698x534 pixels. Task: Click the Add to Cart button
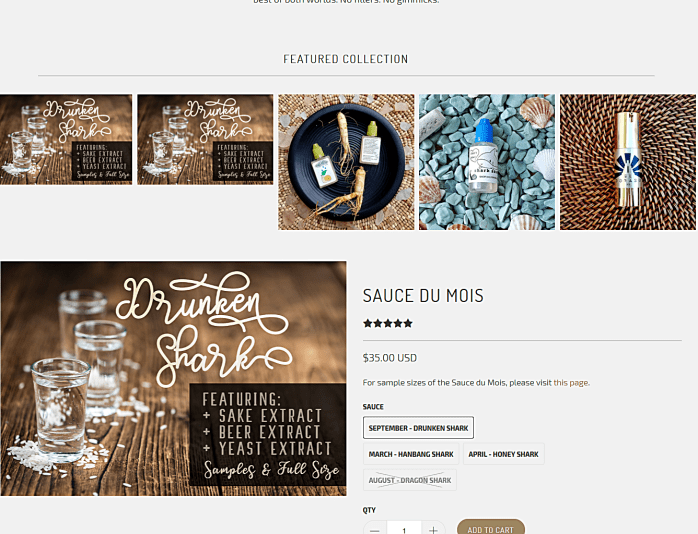tap(491, 528)
